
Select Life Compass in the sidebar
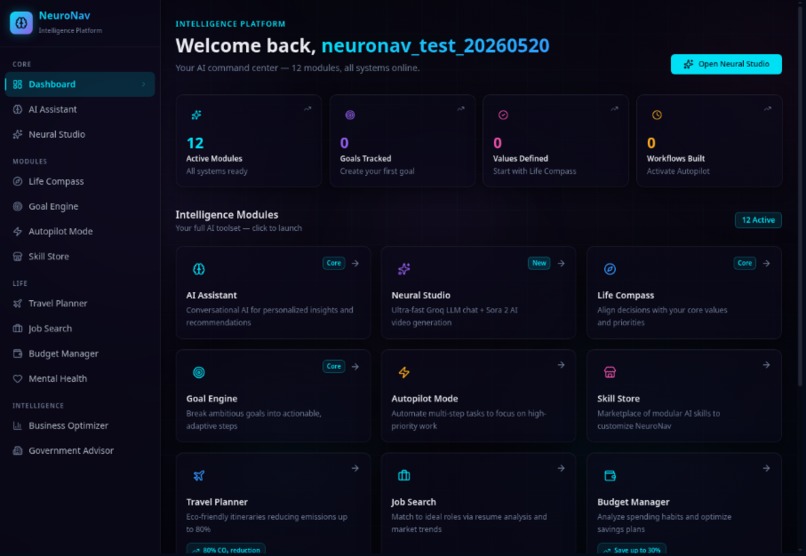(80, 181)
